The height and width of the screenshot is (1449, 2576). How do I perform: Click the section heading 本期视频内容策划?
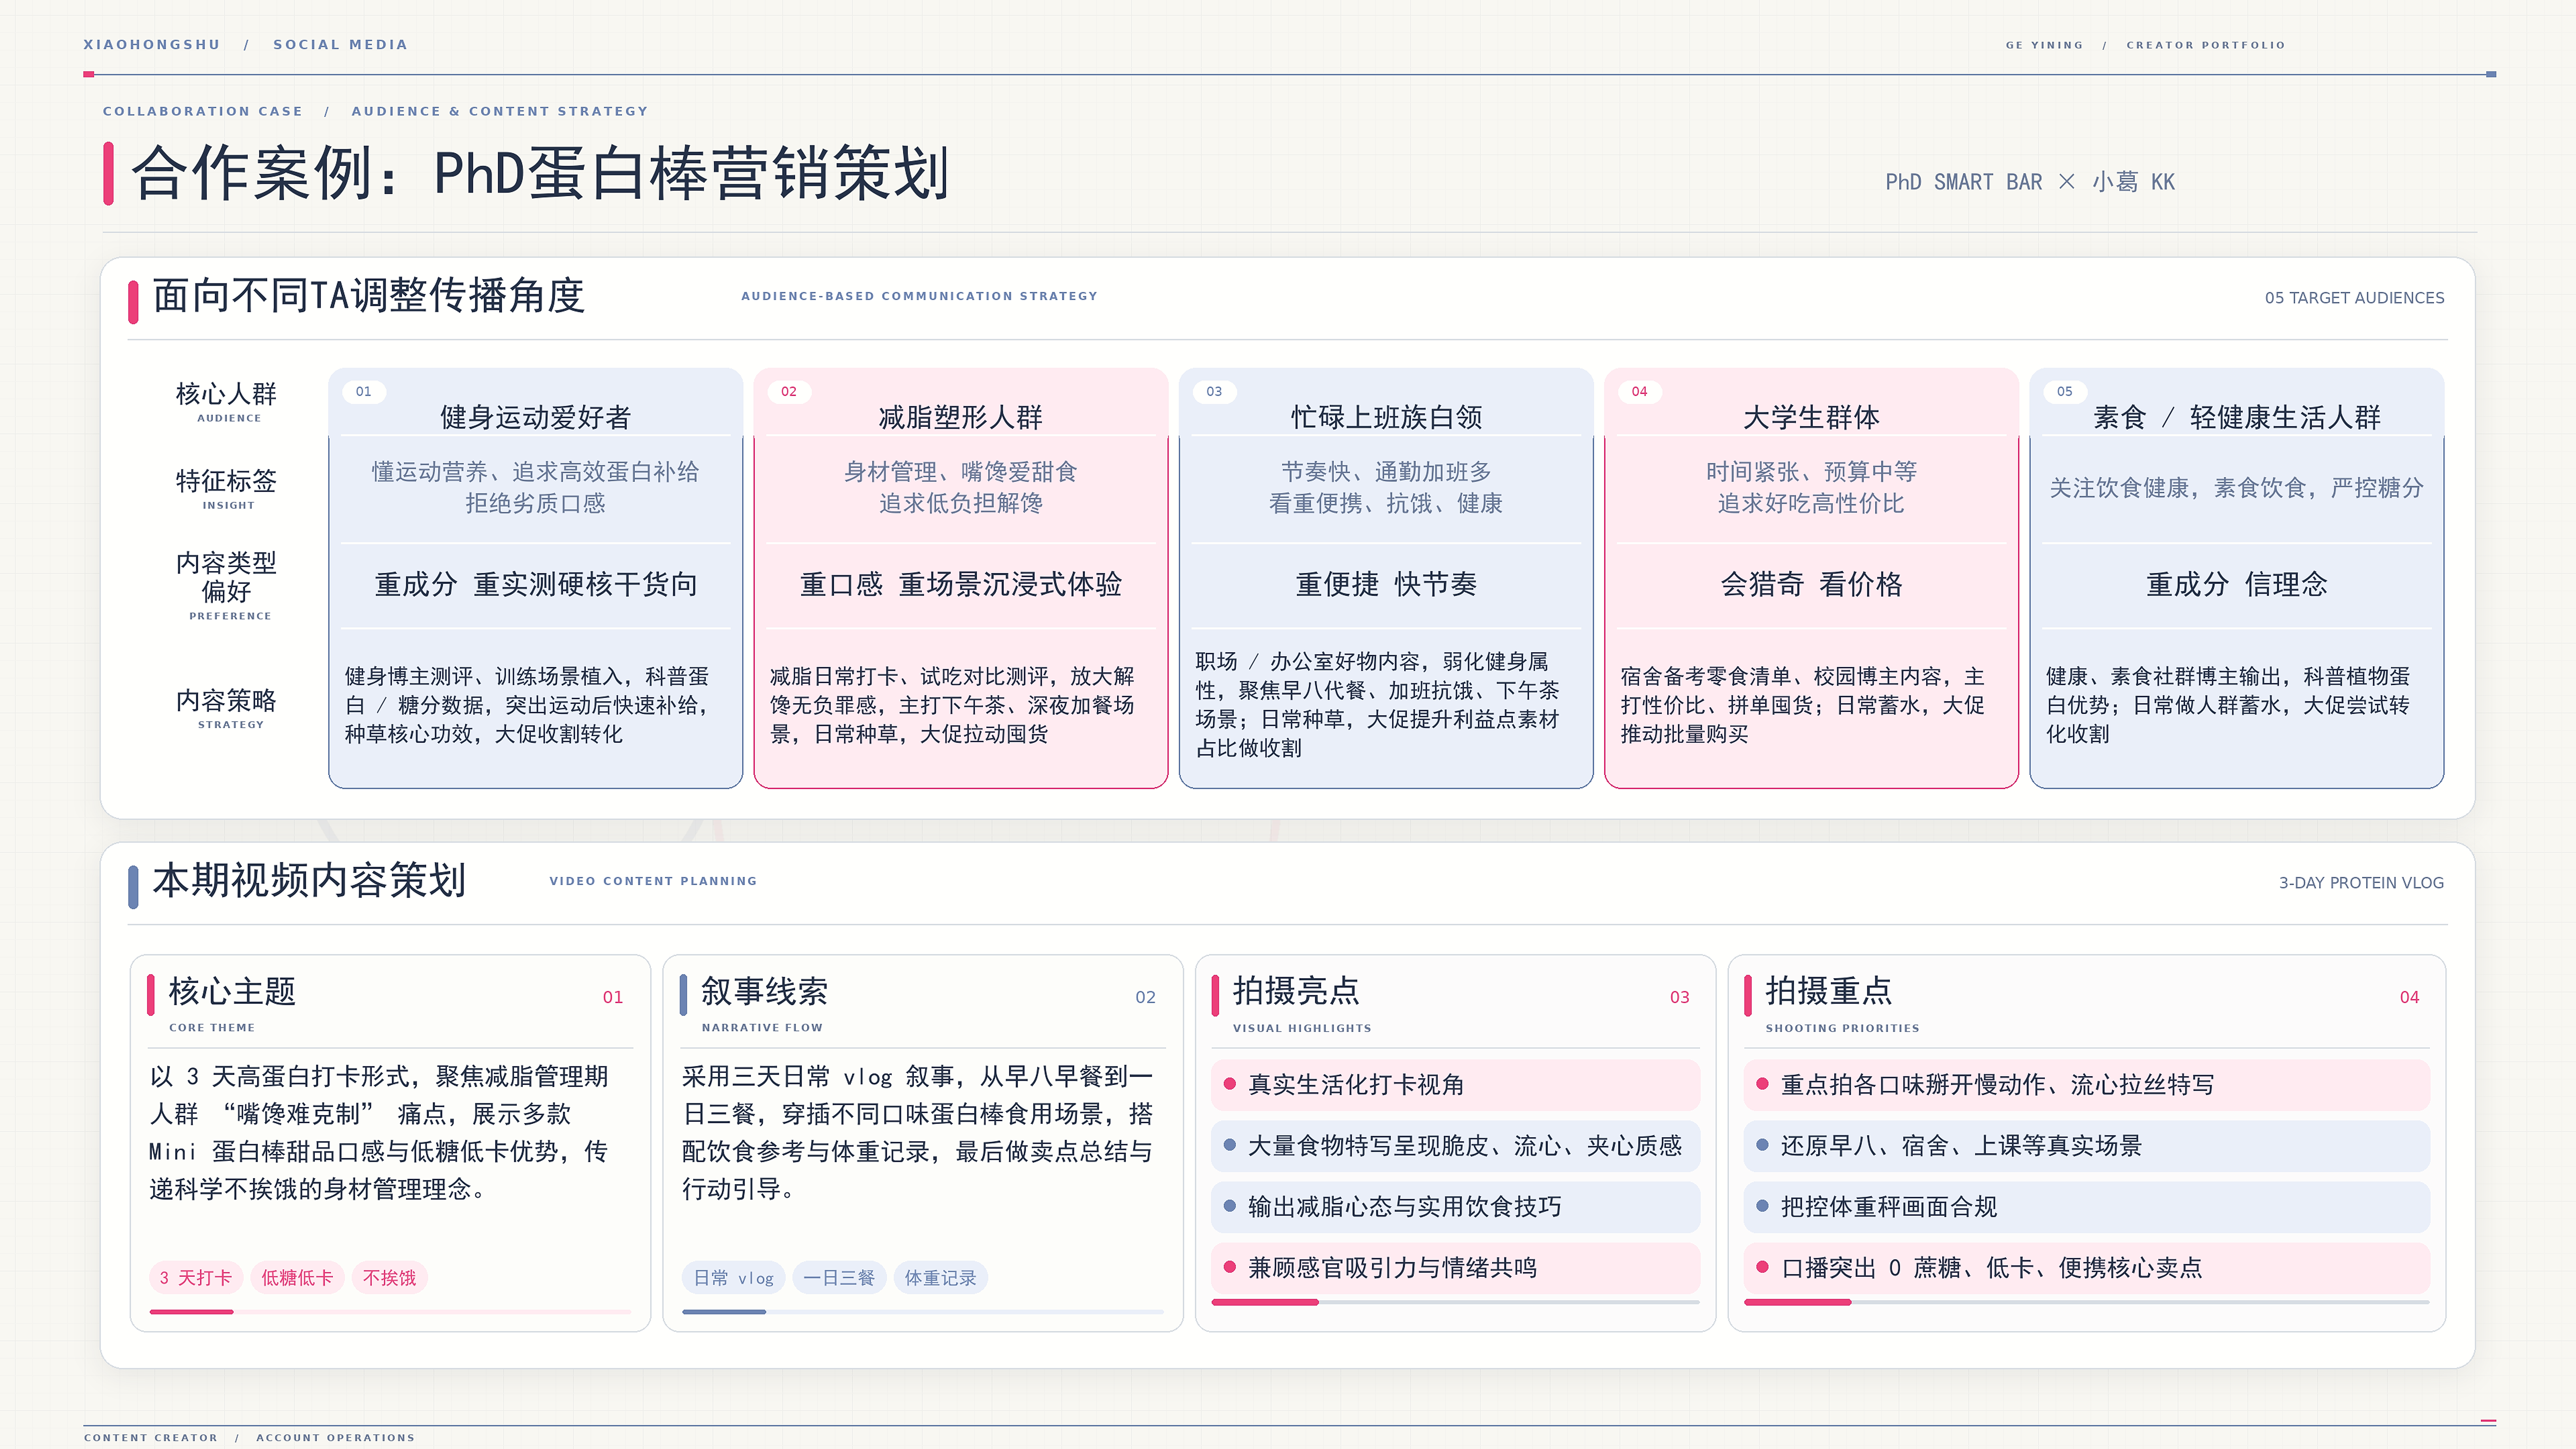(309, 881)
